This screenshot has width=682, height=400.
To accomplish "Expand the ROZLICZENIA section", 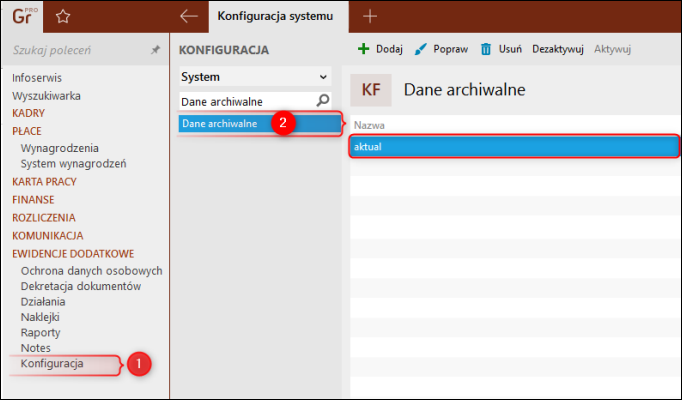I will [x=44, y=217].
